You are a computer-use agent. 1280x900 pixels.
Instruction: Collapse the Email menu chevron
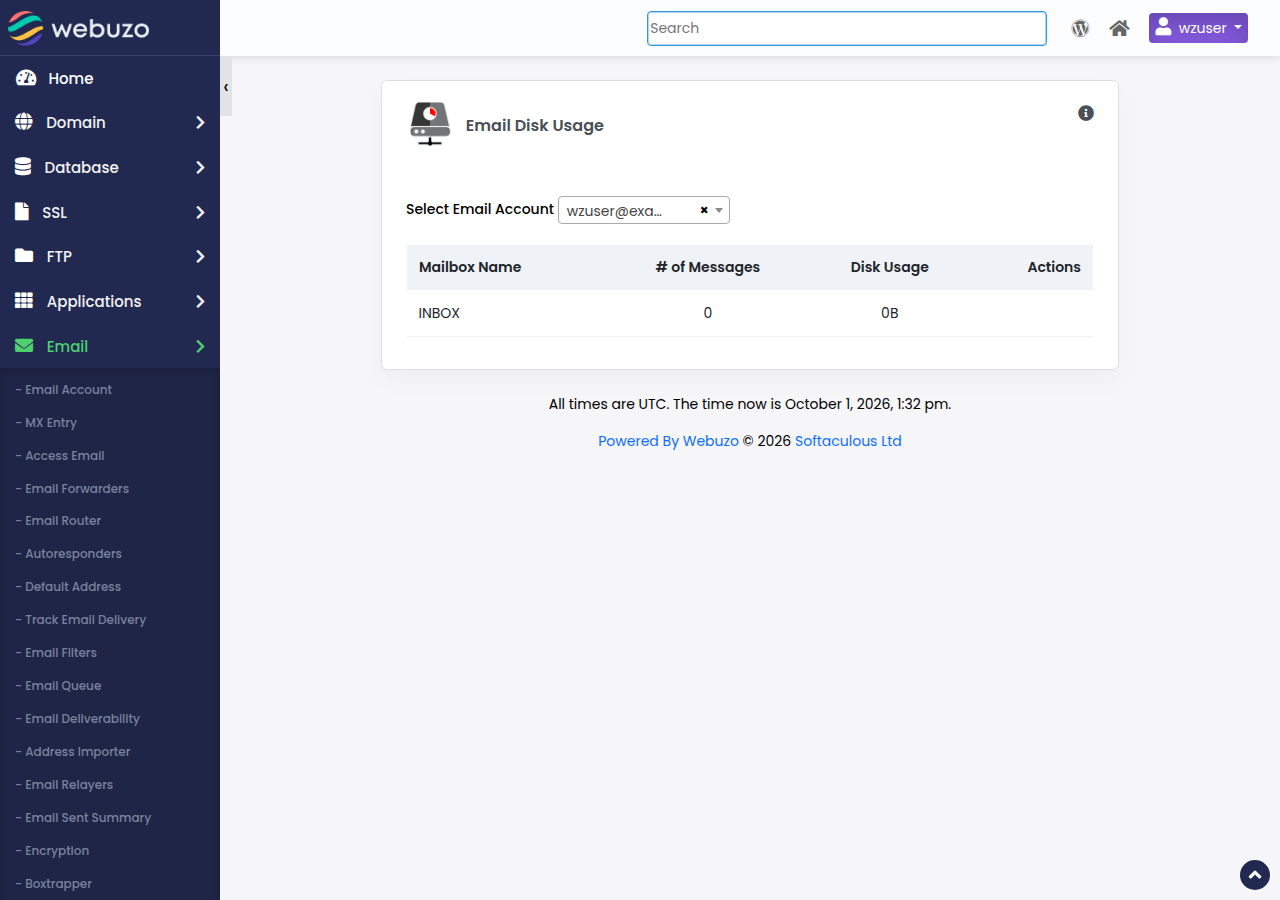pos(200,346)
